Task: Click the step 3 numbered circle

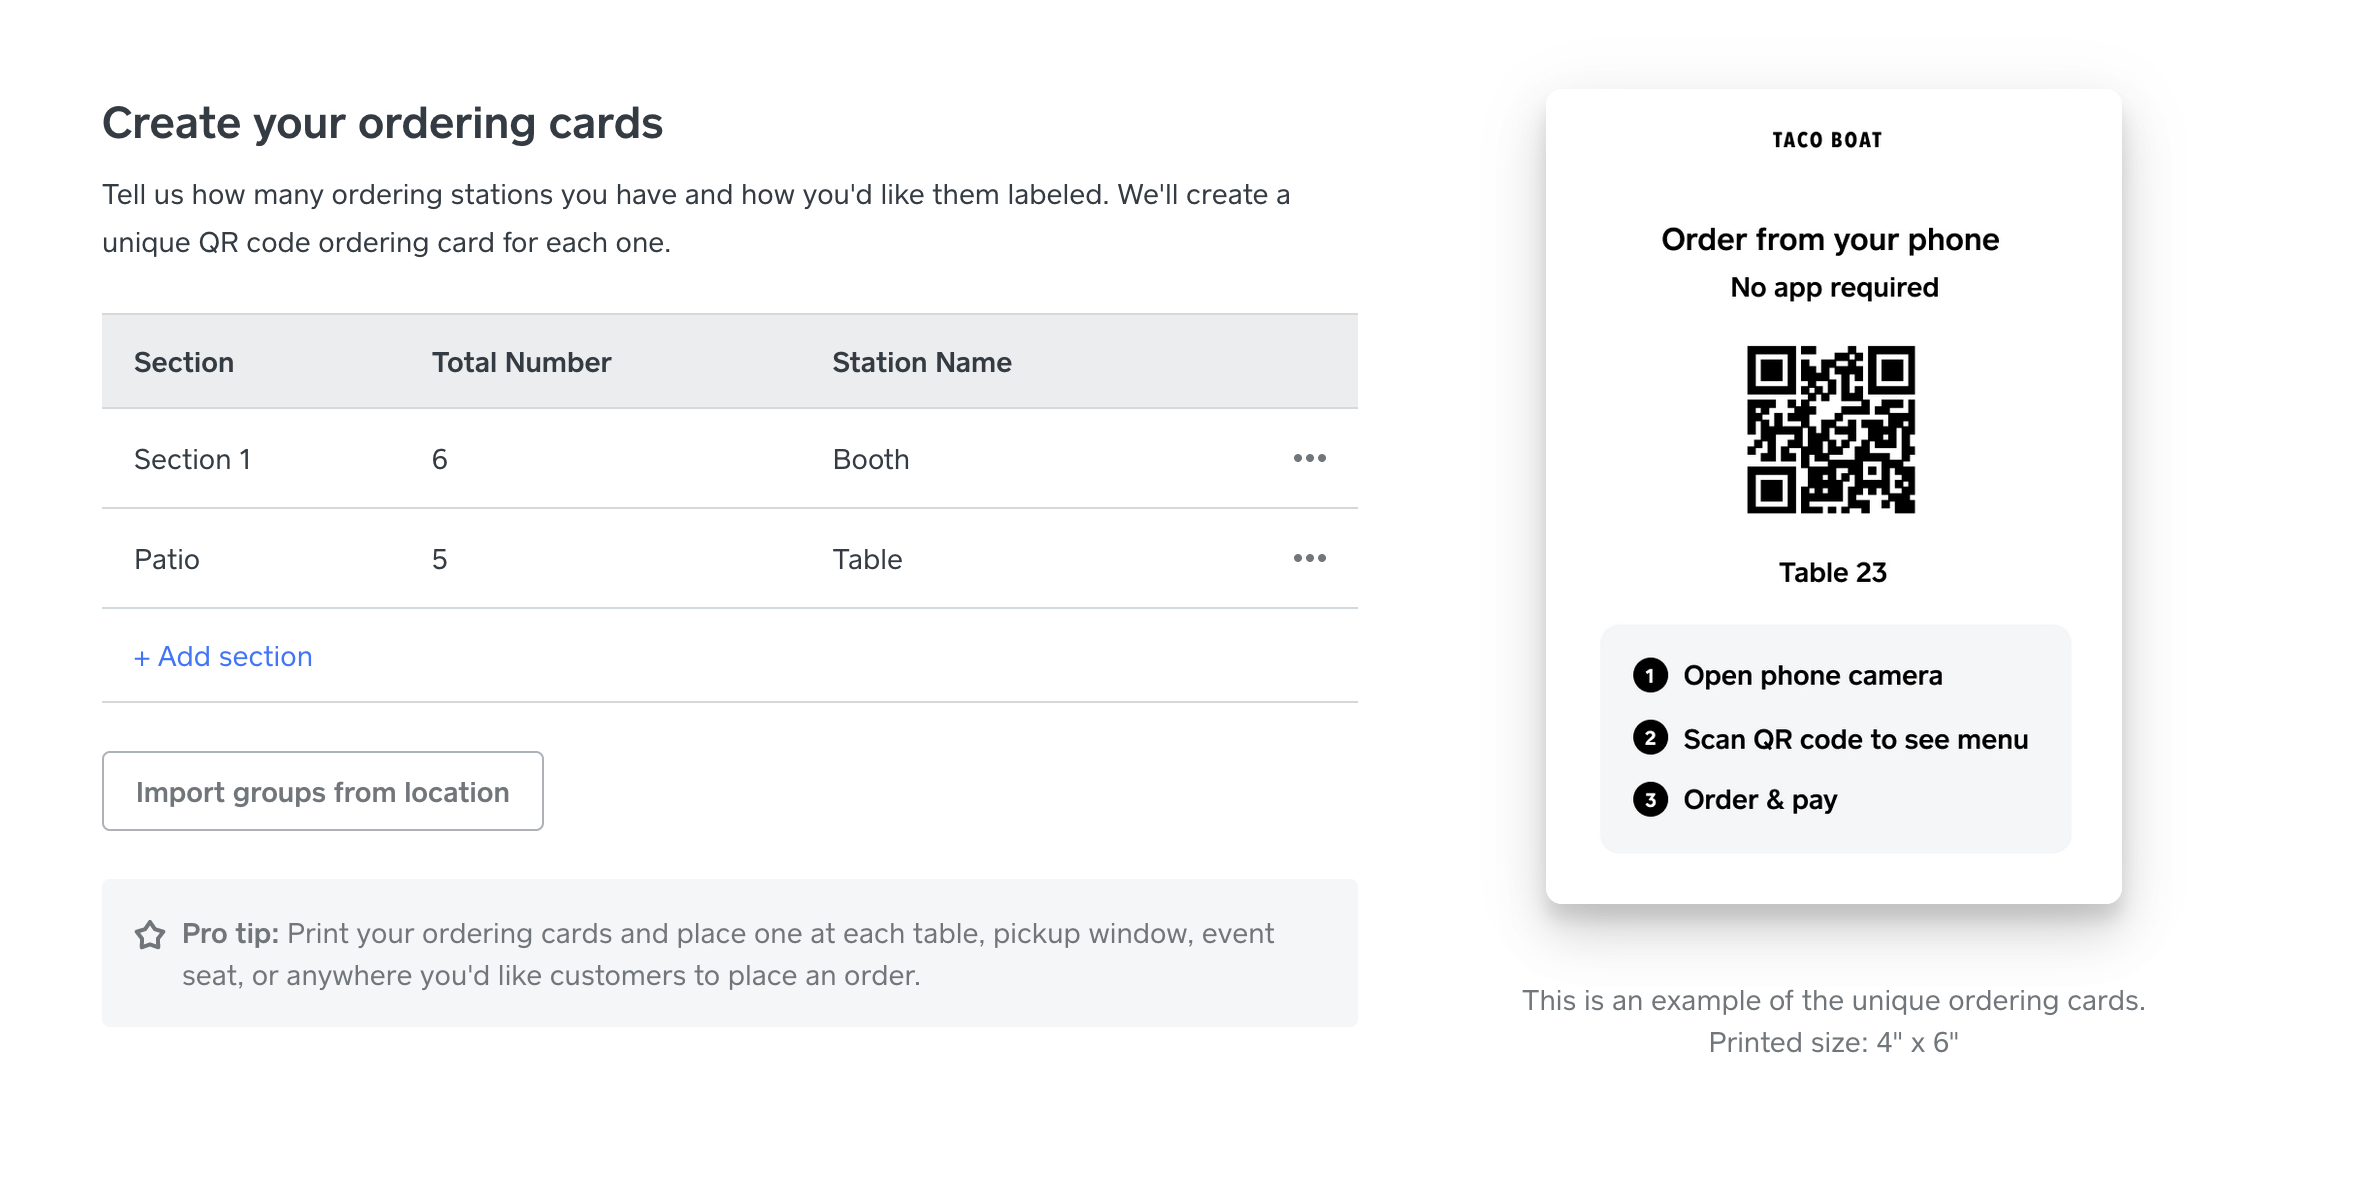Action: [1650, 800]
